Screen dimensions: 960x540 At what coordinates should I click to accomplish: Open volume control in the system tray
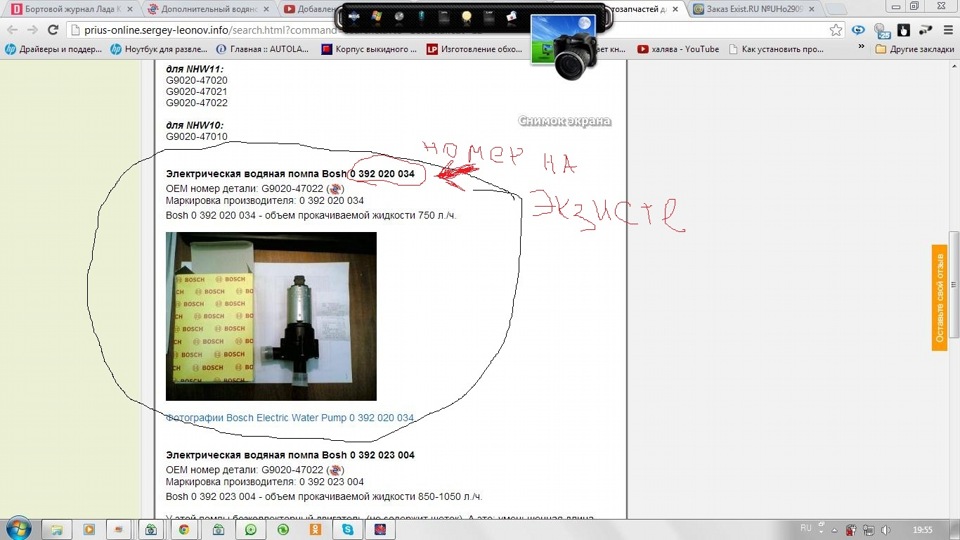click(x=886, y=530)
